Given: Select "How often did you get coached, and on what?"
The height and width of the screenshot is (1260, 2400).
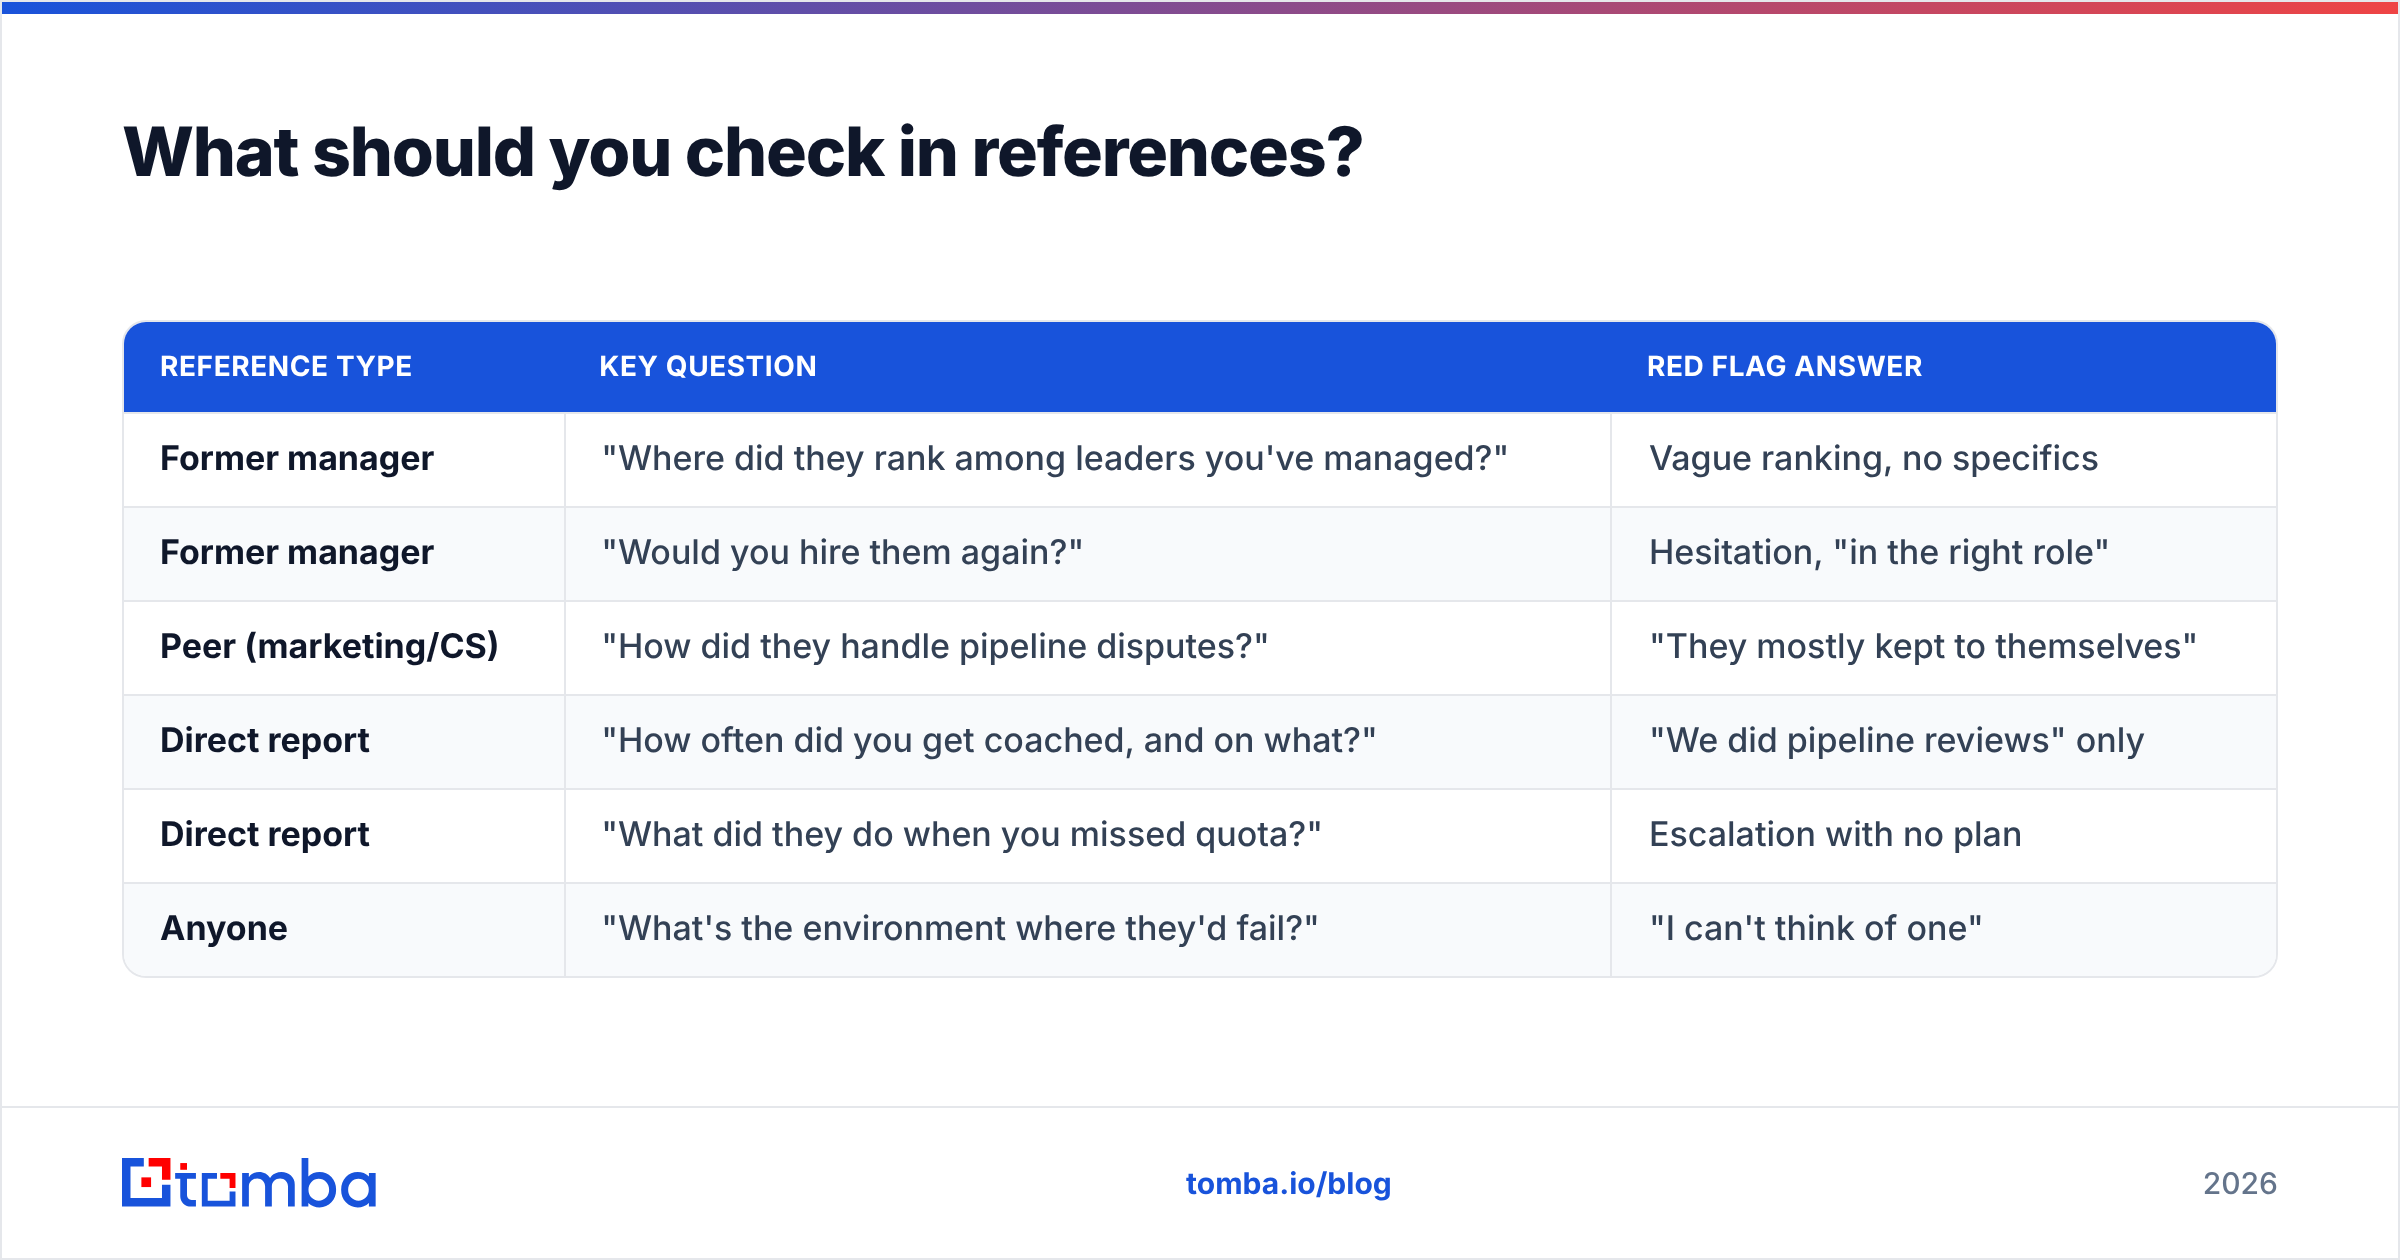Looking at the screenshot, I should click(989, 740).
